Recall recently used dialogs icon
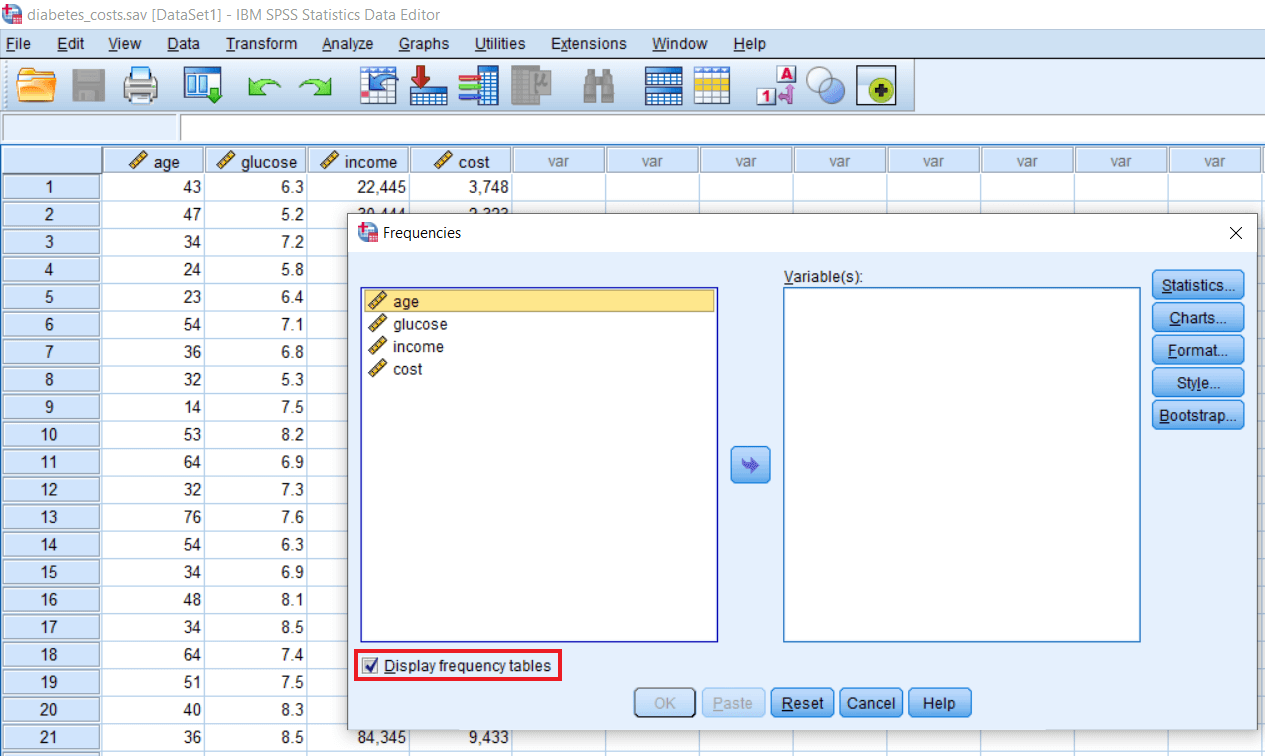 202,85
